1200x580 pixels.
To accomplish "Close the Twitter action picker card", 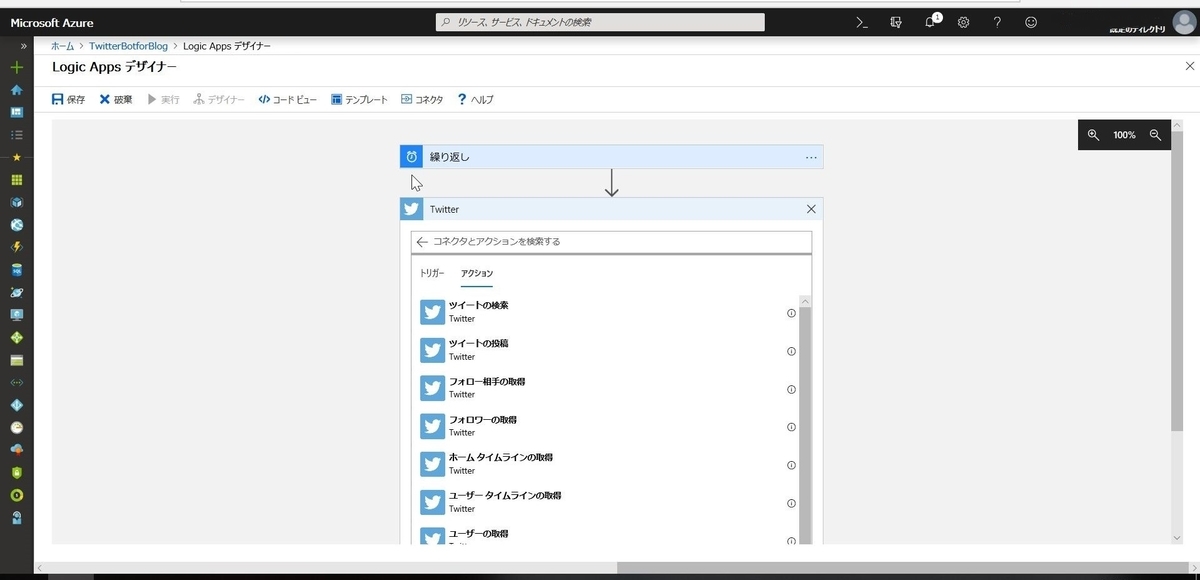I will coord(811,209).
